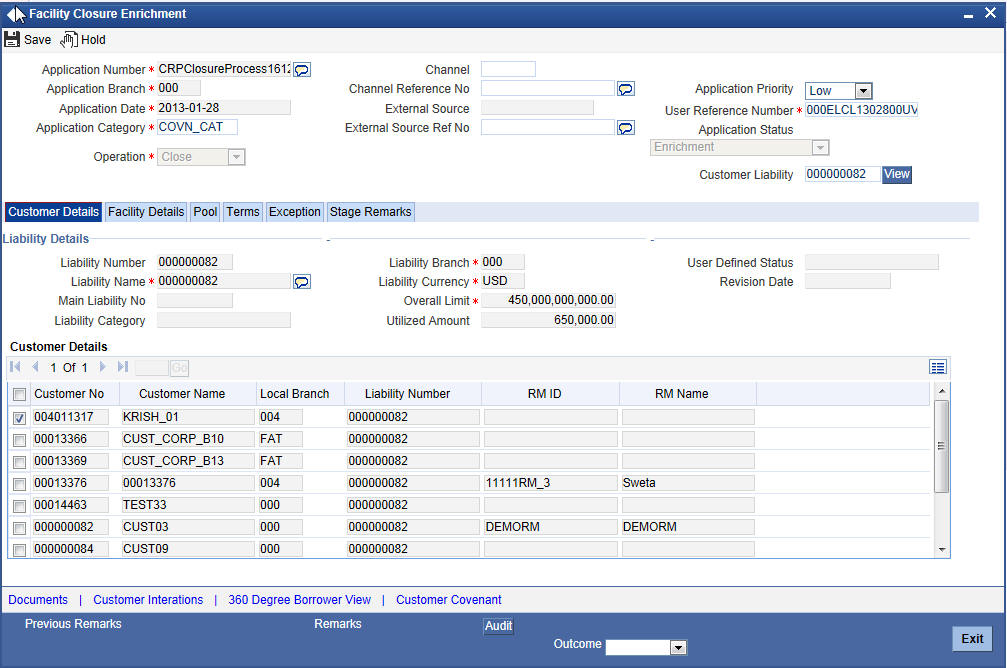
Task: Click RM ID column header
Action: (x=545, y=394)
